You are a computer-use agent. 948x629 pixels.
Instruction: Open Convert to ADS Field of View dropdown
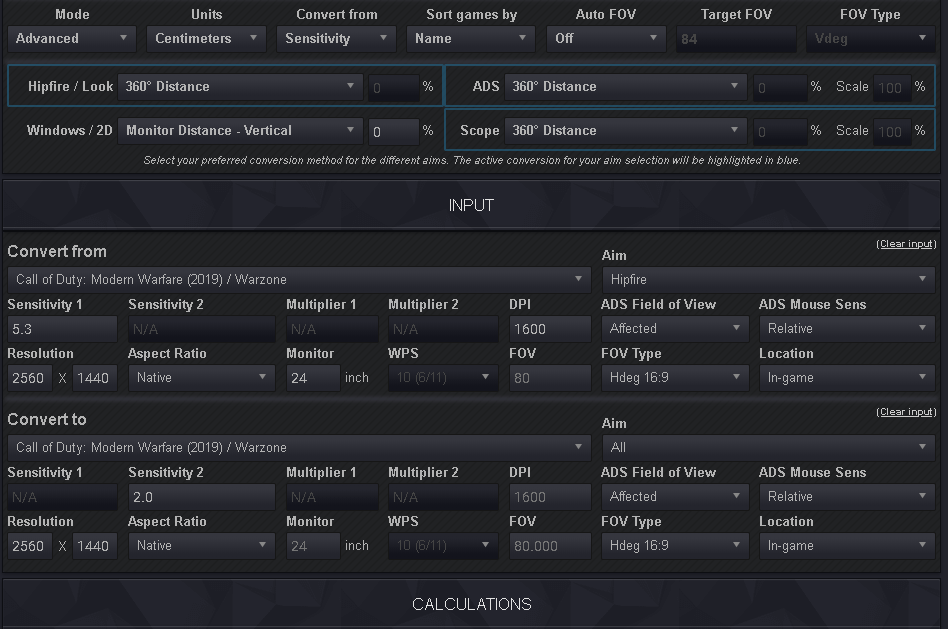pos(675,497)
